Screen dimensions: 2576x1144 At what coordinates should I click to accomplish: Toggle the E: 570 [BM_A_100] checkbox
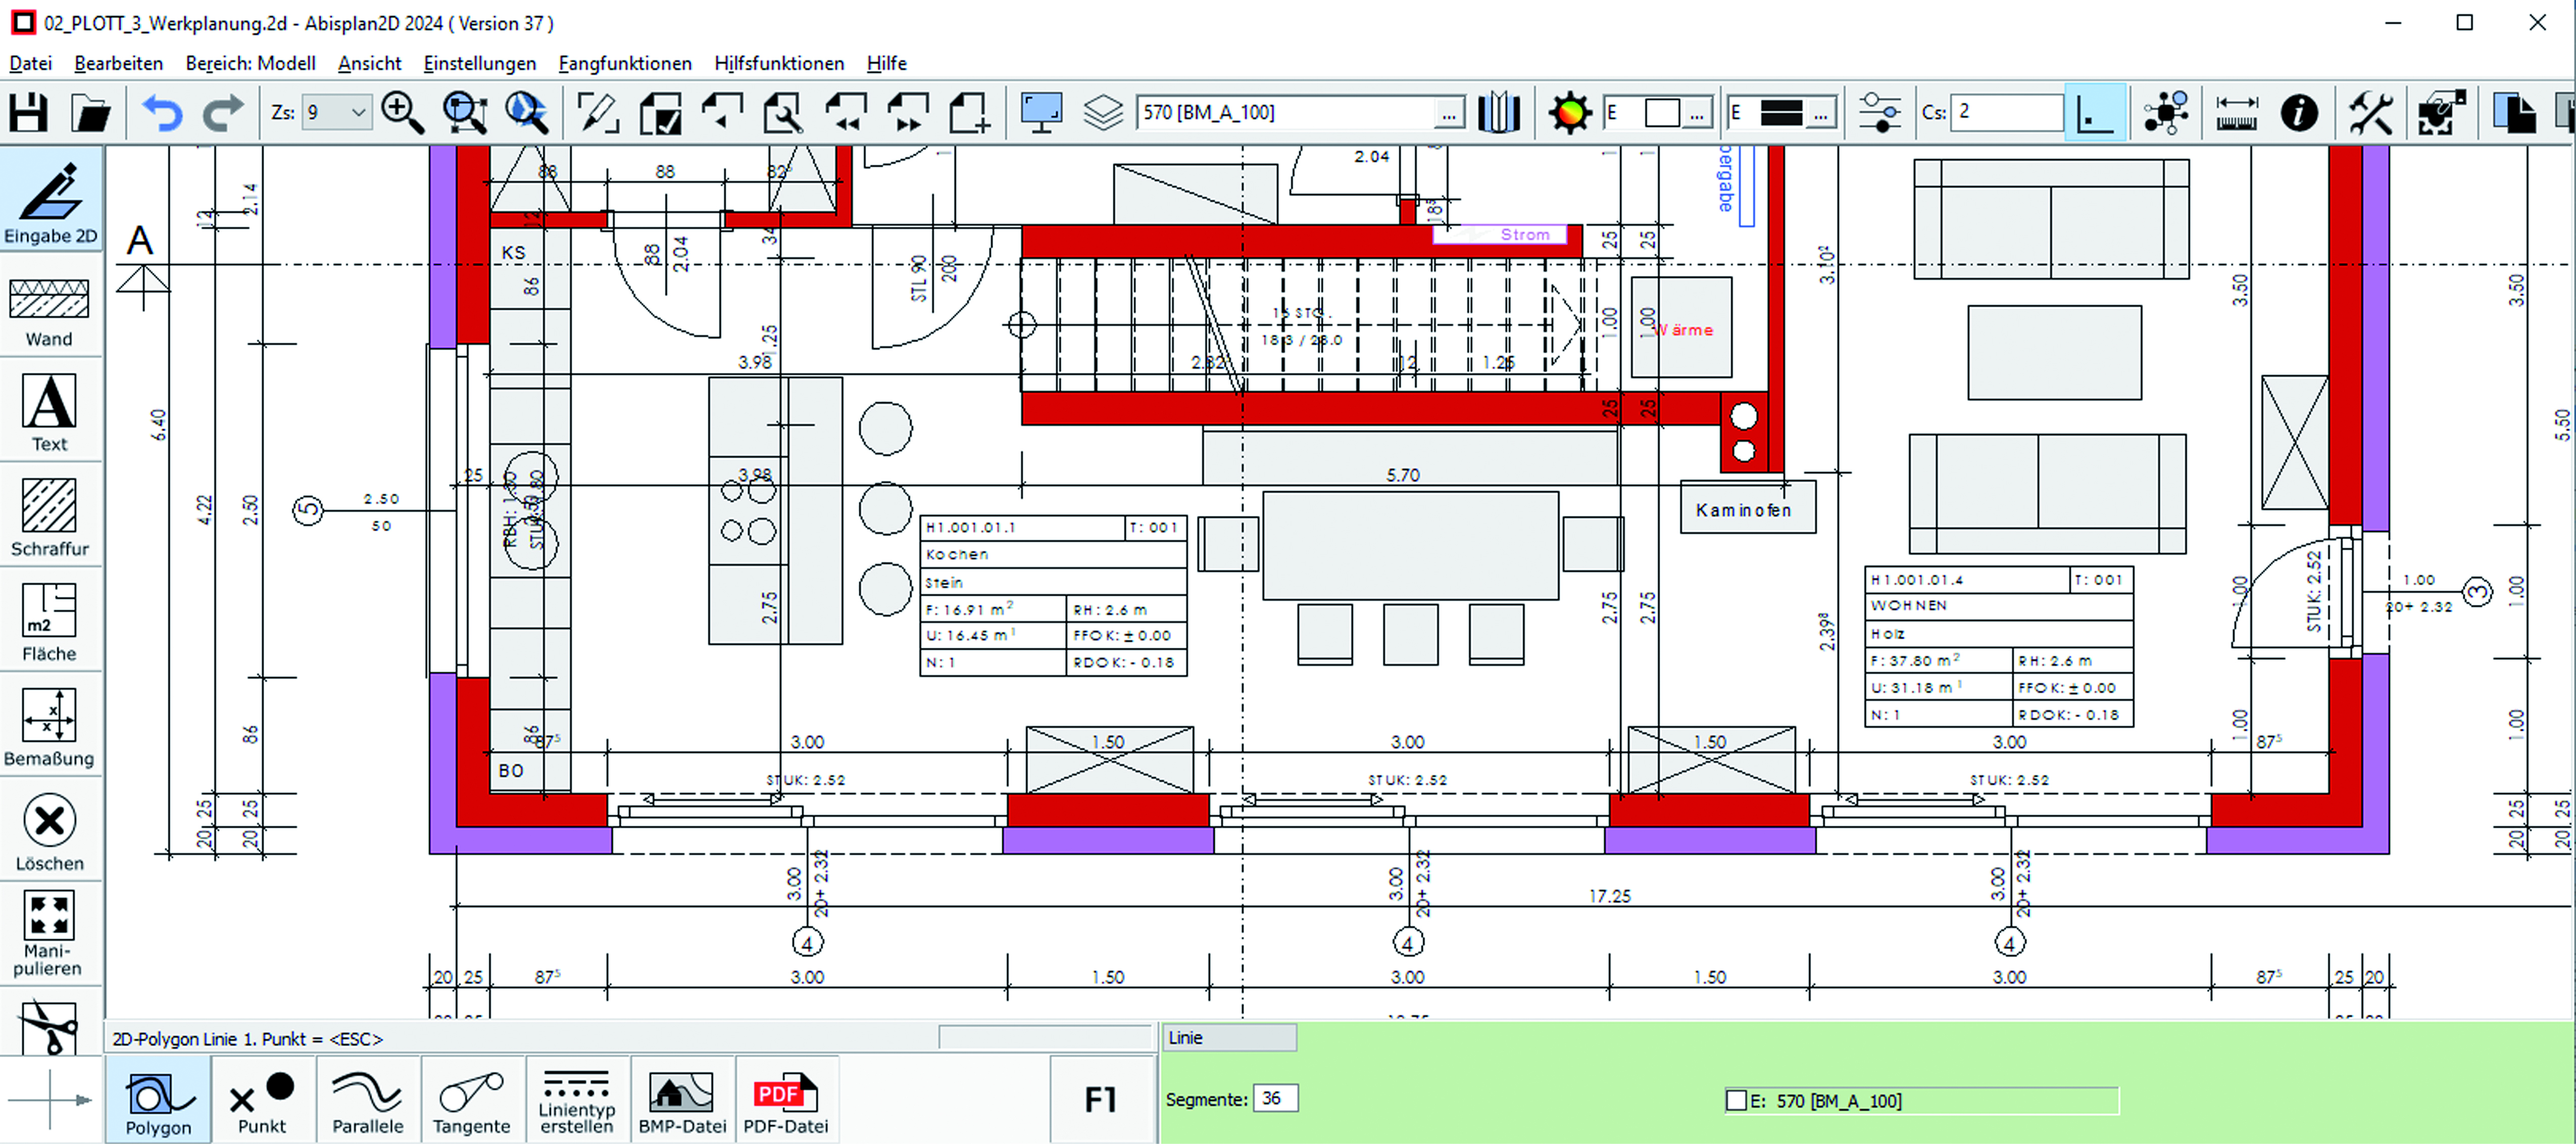point(1736,1100)
